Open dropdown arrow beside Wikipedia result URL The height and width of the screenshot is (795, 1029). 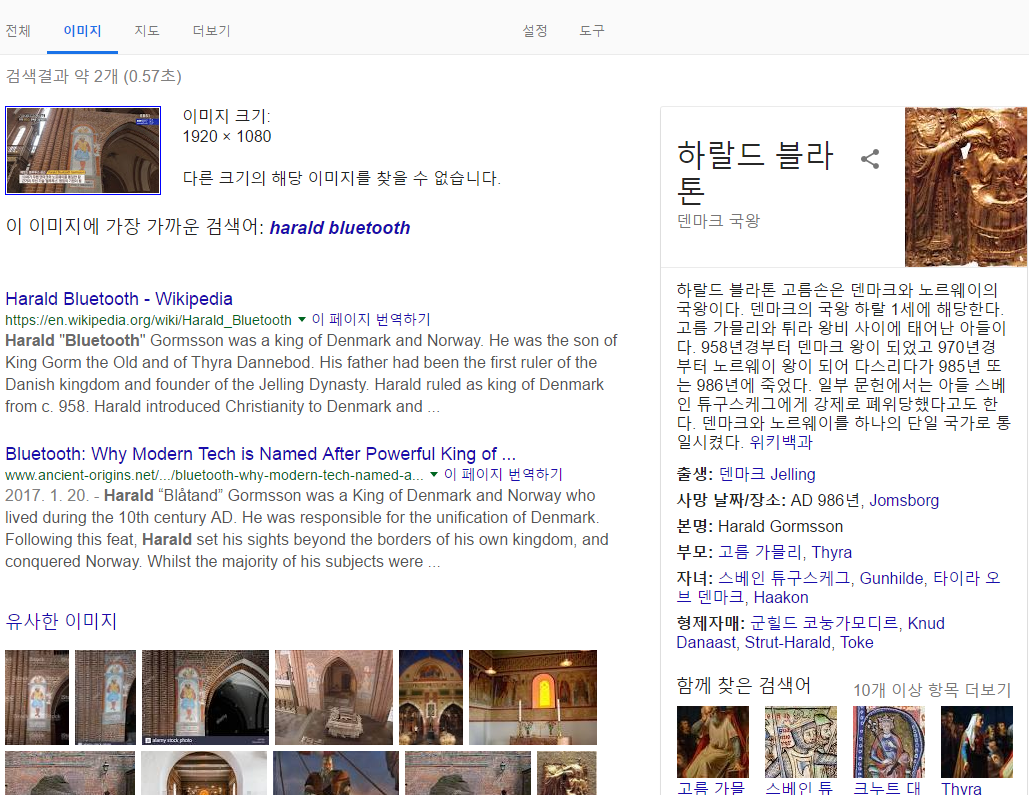coord(301,320)
